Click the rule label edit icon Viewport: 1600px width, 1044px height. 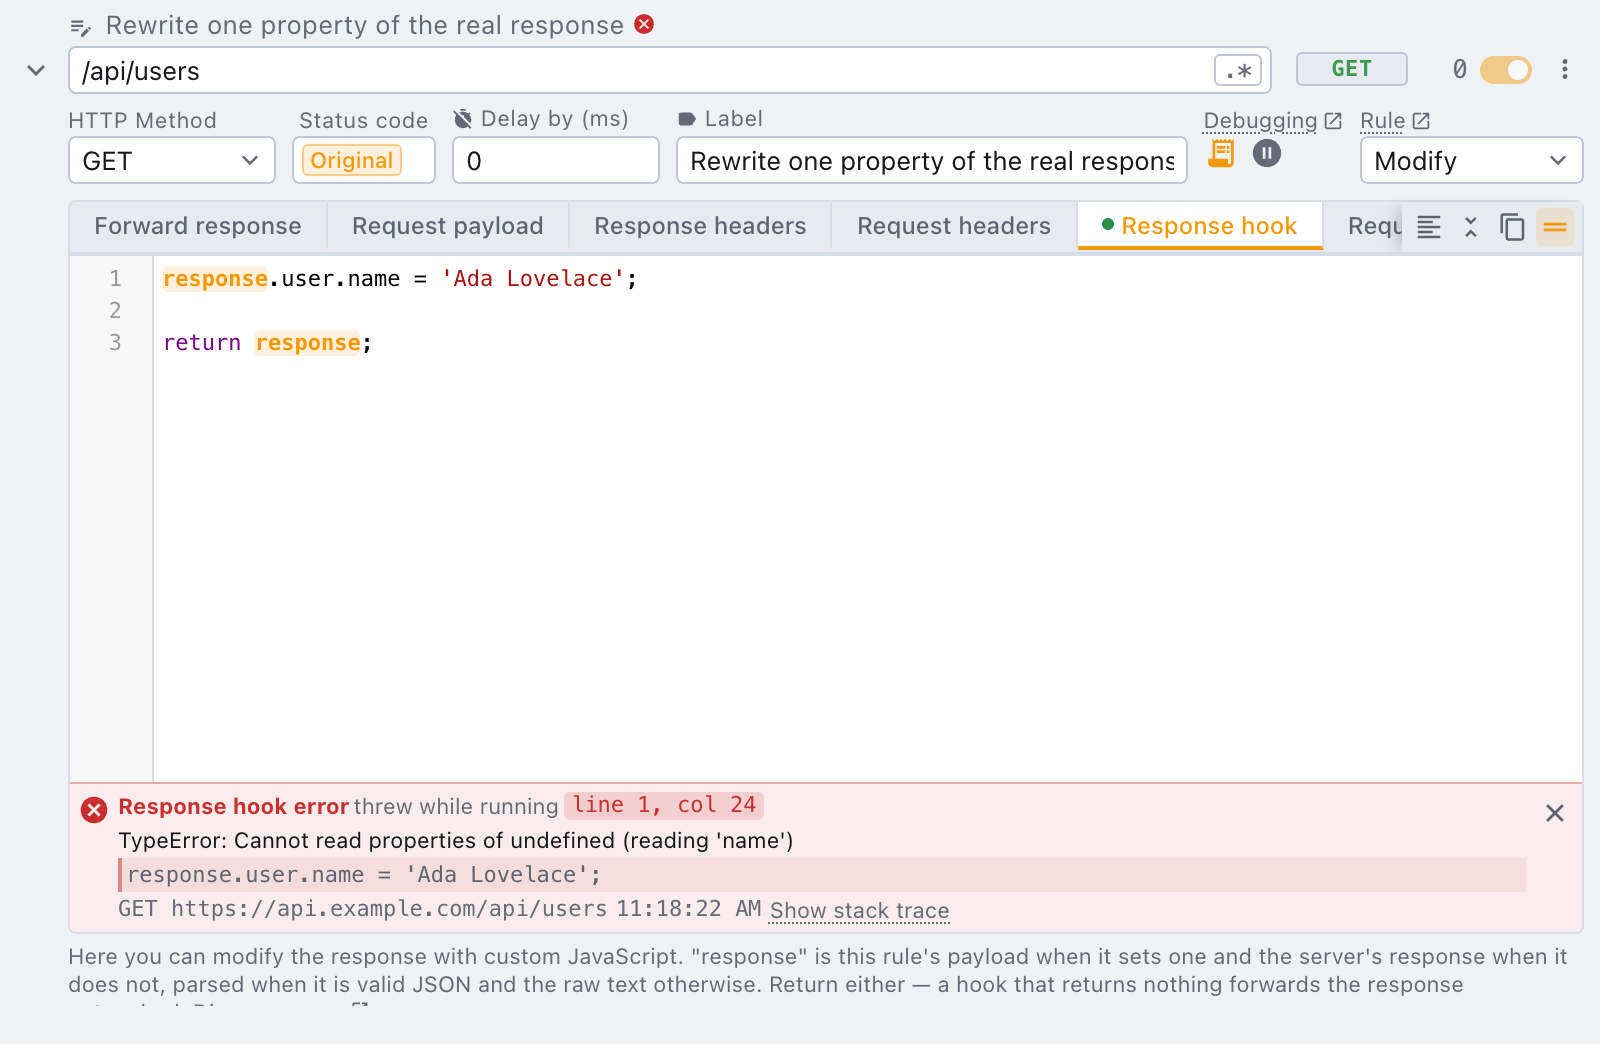80,27
